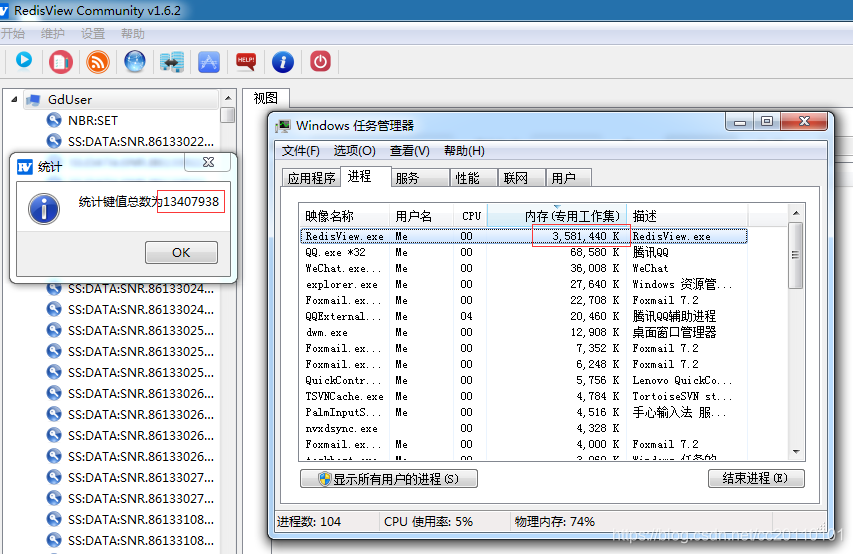Select the NBR:SET tree key
The height and width of the screenshot is (554, 853).
pyautogui.click(x=92, y=120)
